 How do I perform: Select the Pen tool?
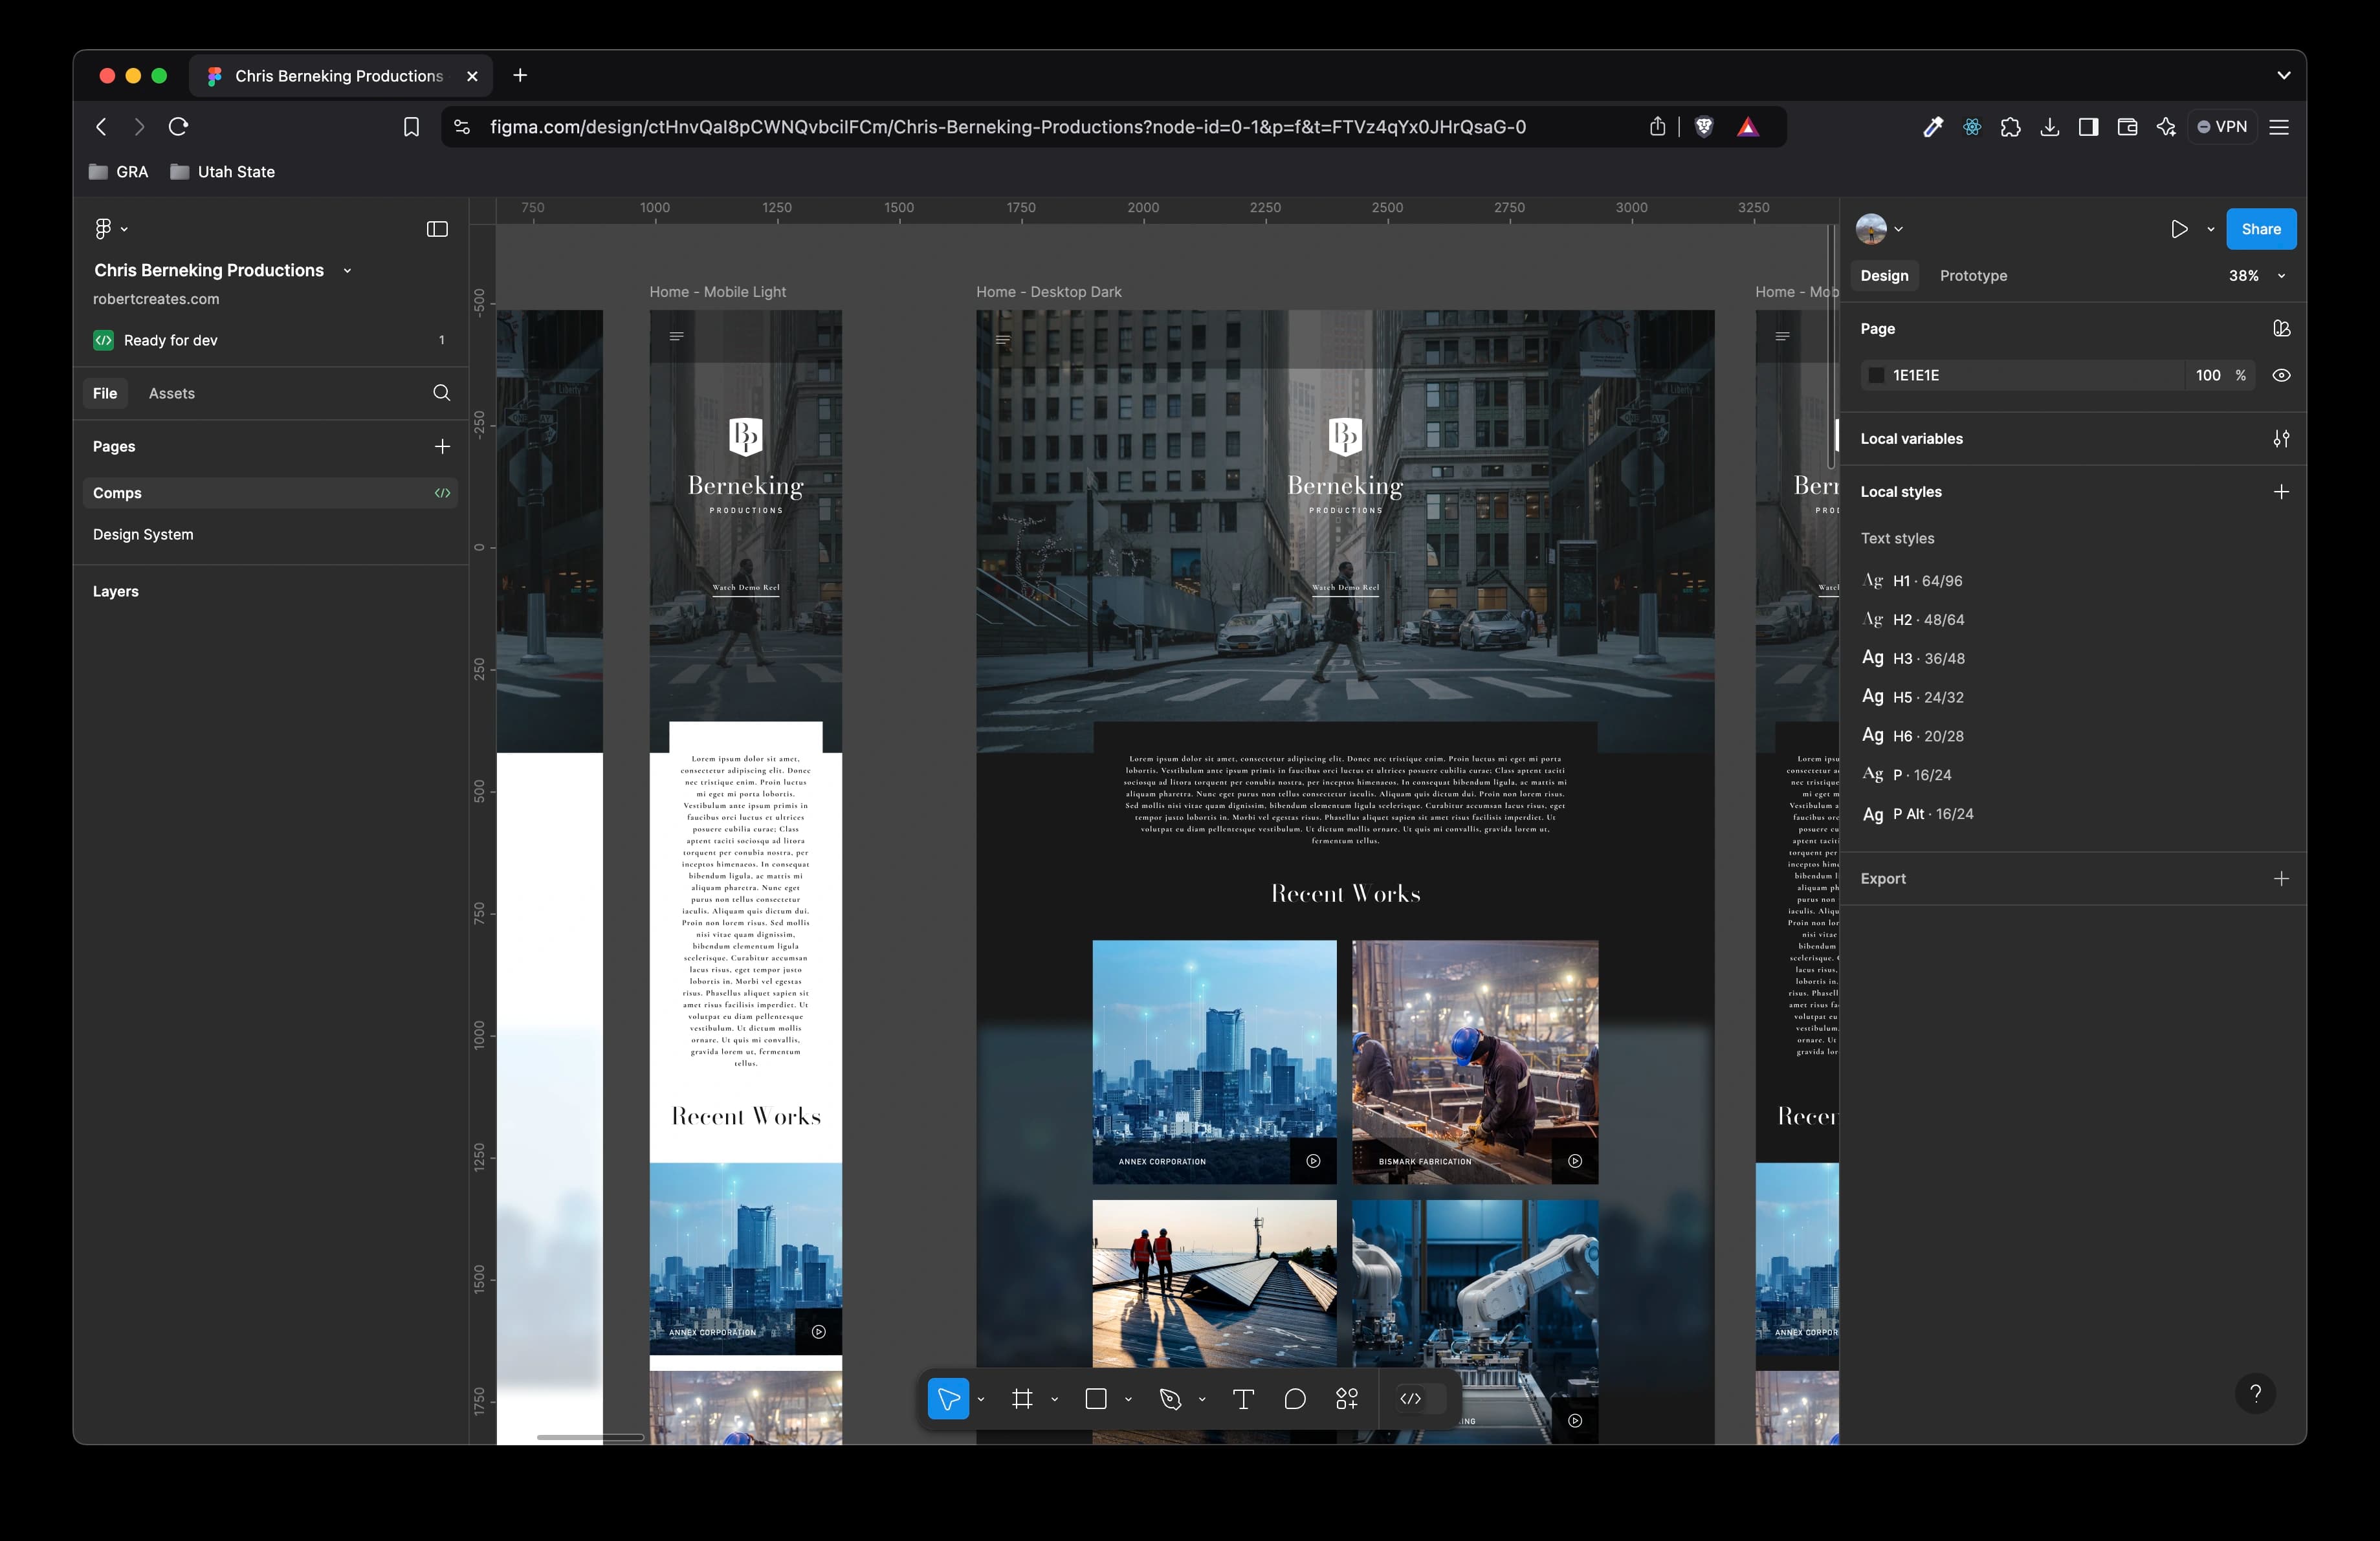pos(1170,1399)
